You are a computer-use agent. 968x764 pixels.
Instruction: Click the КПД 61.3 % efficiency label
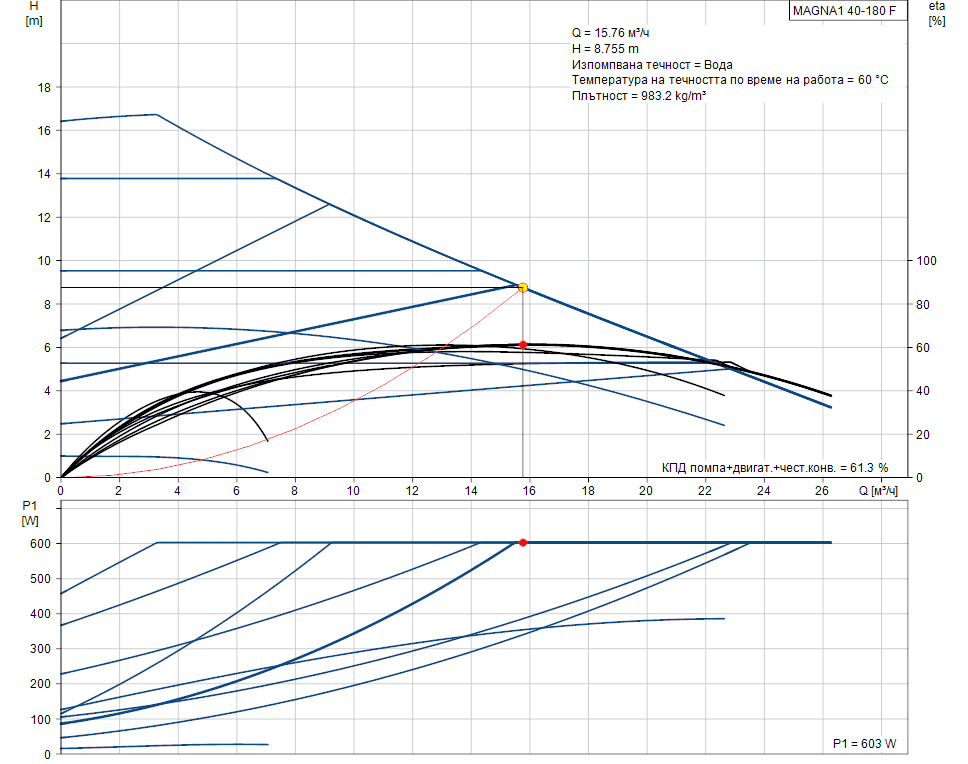774,467
